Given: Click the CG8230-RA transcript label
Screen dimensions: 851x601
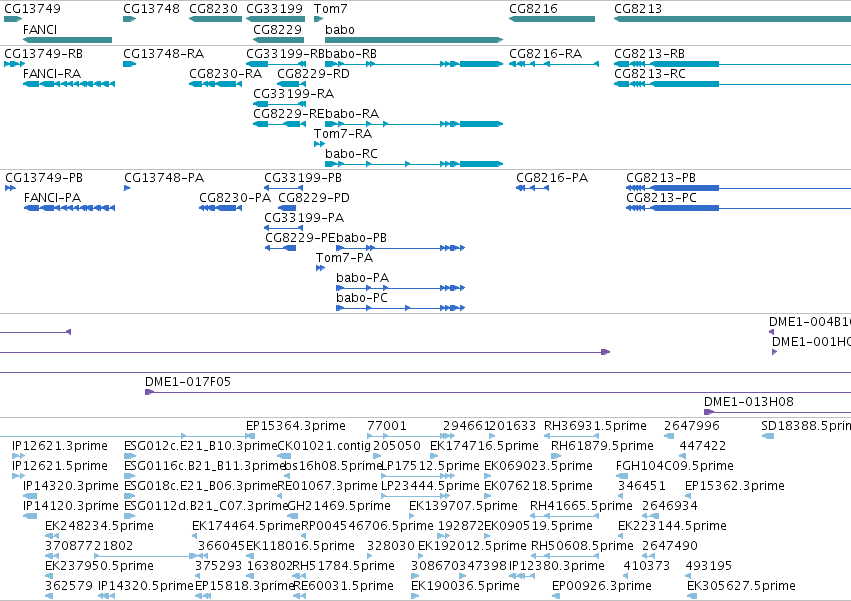Looking at the screenshot, I should pos(225,73).
